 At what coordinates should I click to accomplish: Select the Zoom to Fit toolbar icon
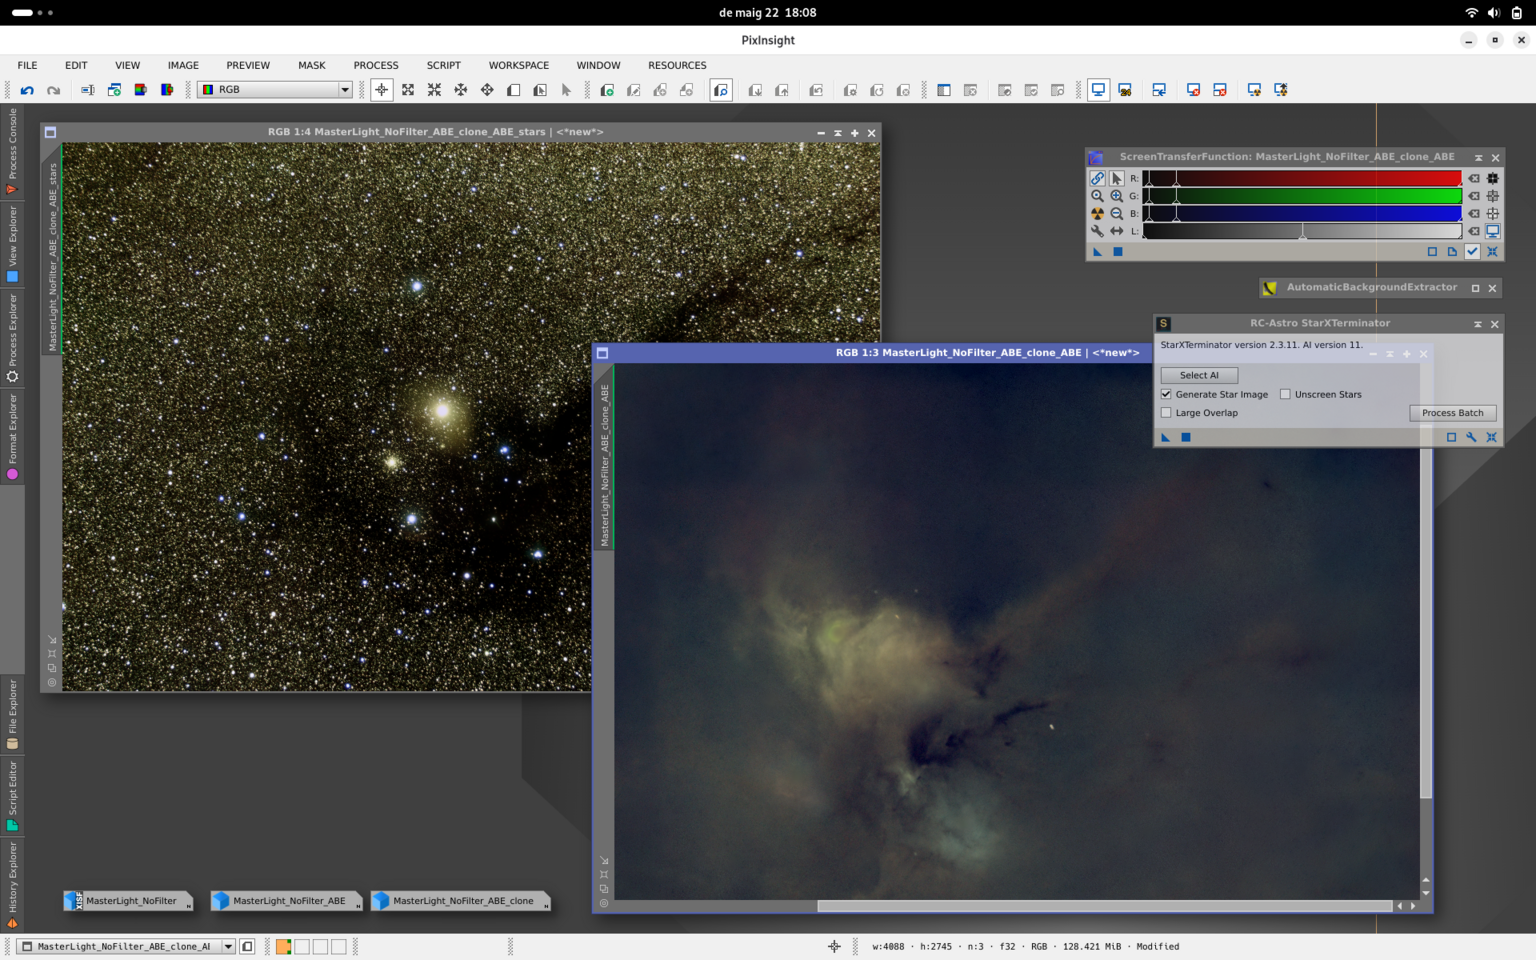click(408, 90)
